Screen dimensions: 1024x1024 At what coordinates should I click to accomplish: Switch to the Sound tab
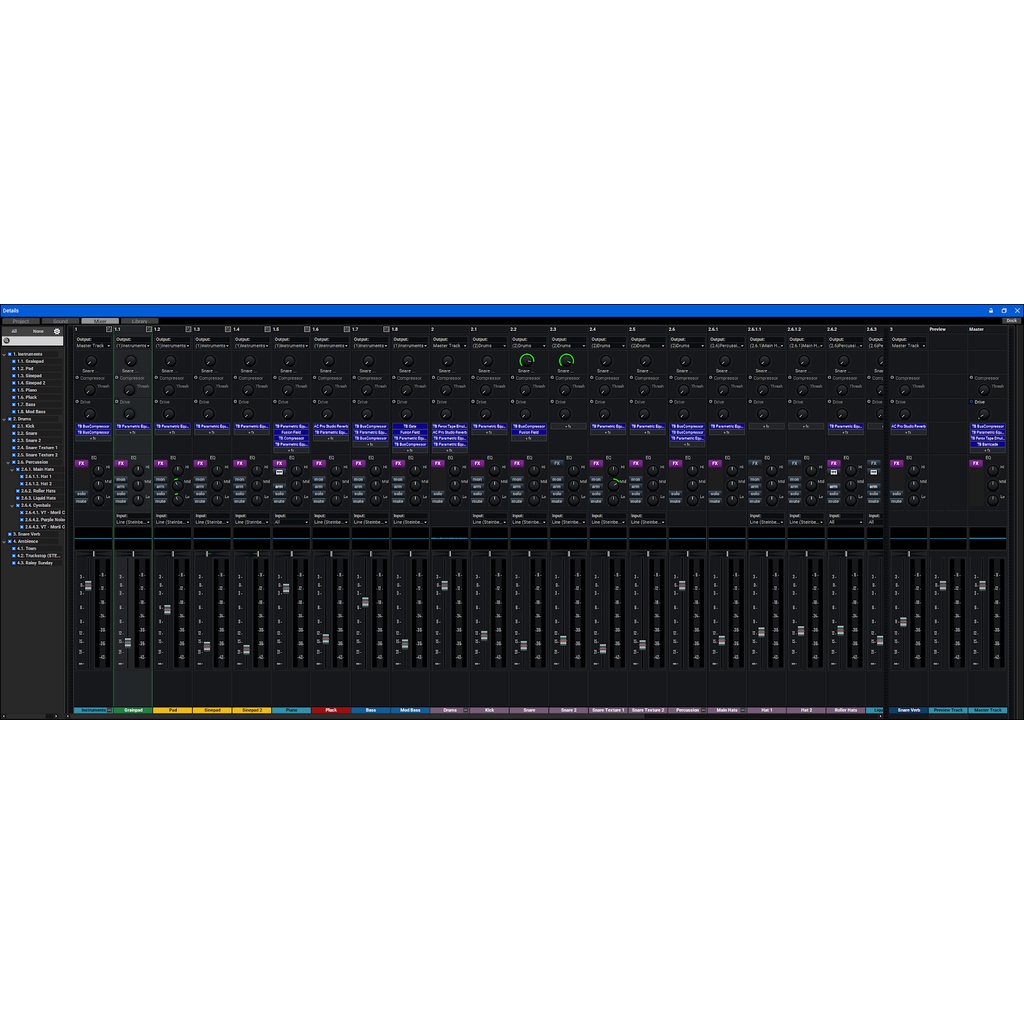coord(60,321)
